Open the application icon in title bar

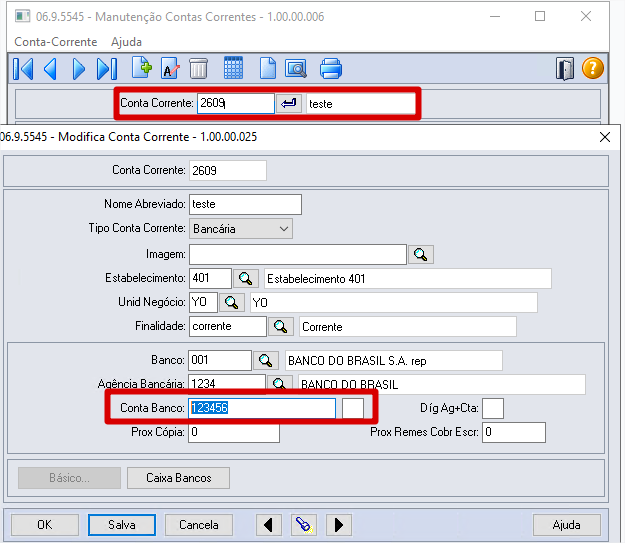pyautogui.click(x=22, y=16)
